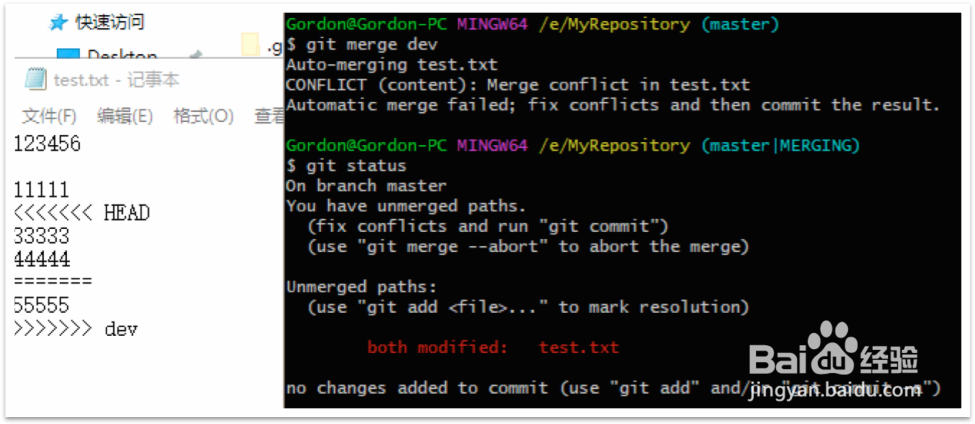Click the pin icon beside Desktop
The image size is (975, 424).
pos(196,55)
